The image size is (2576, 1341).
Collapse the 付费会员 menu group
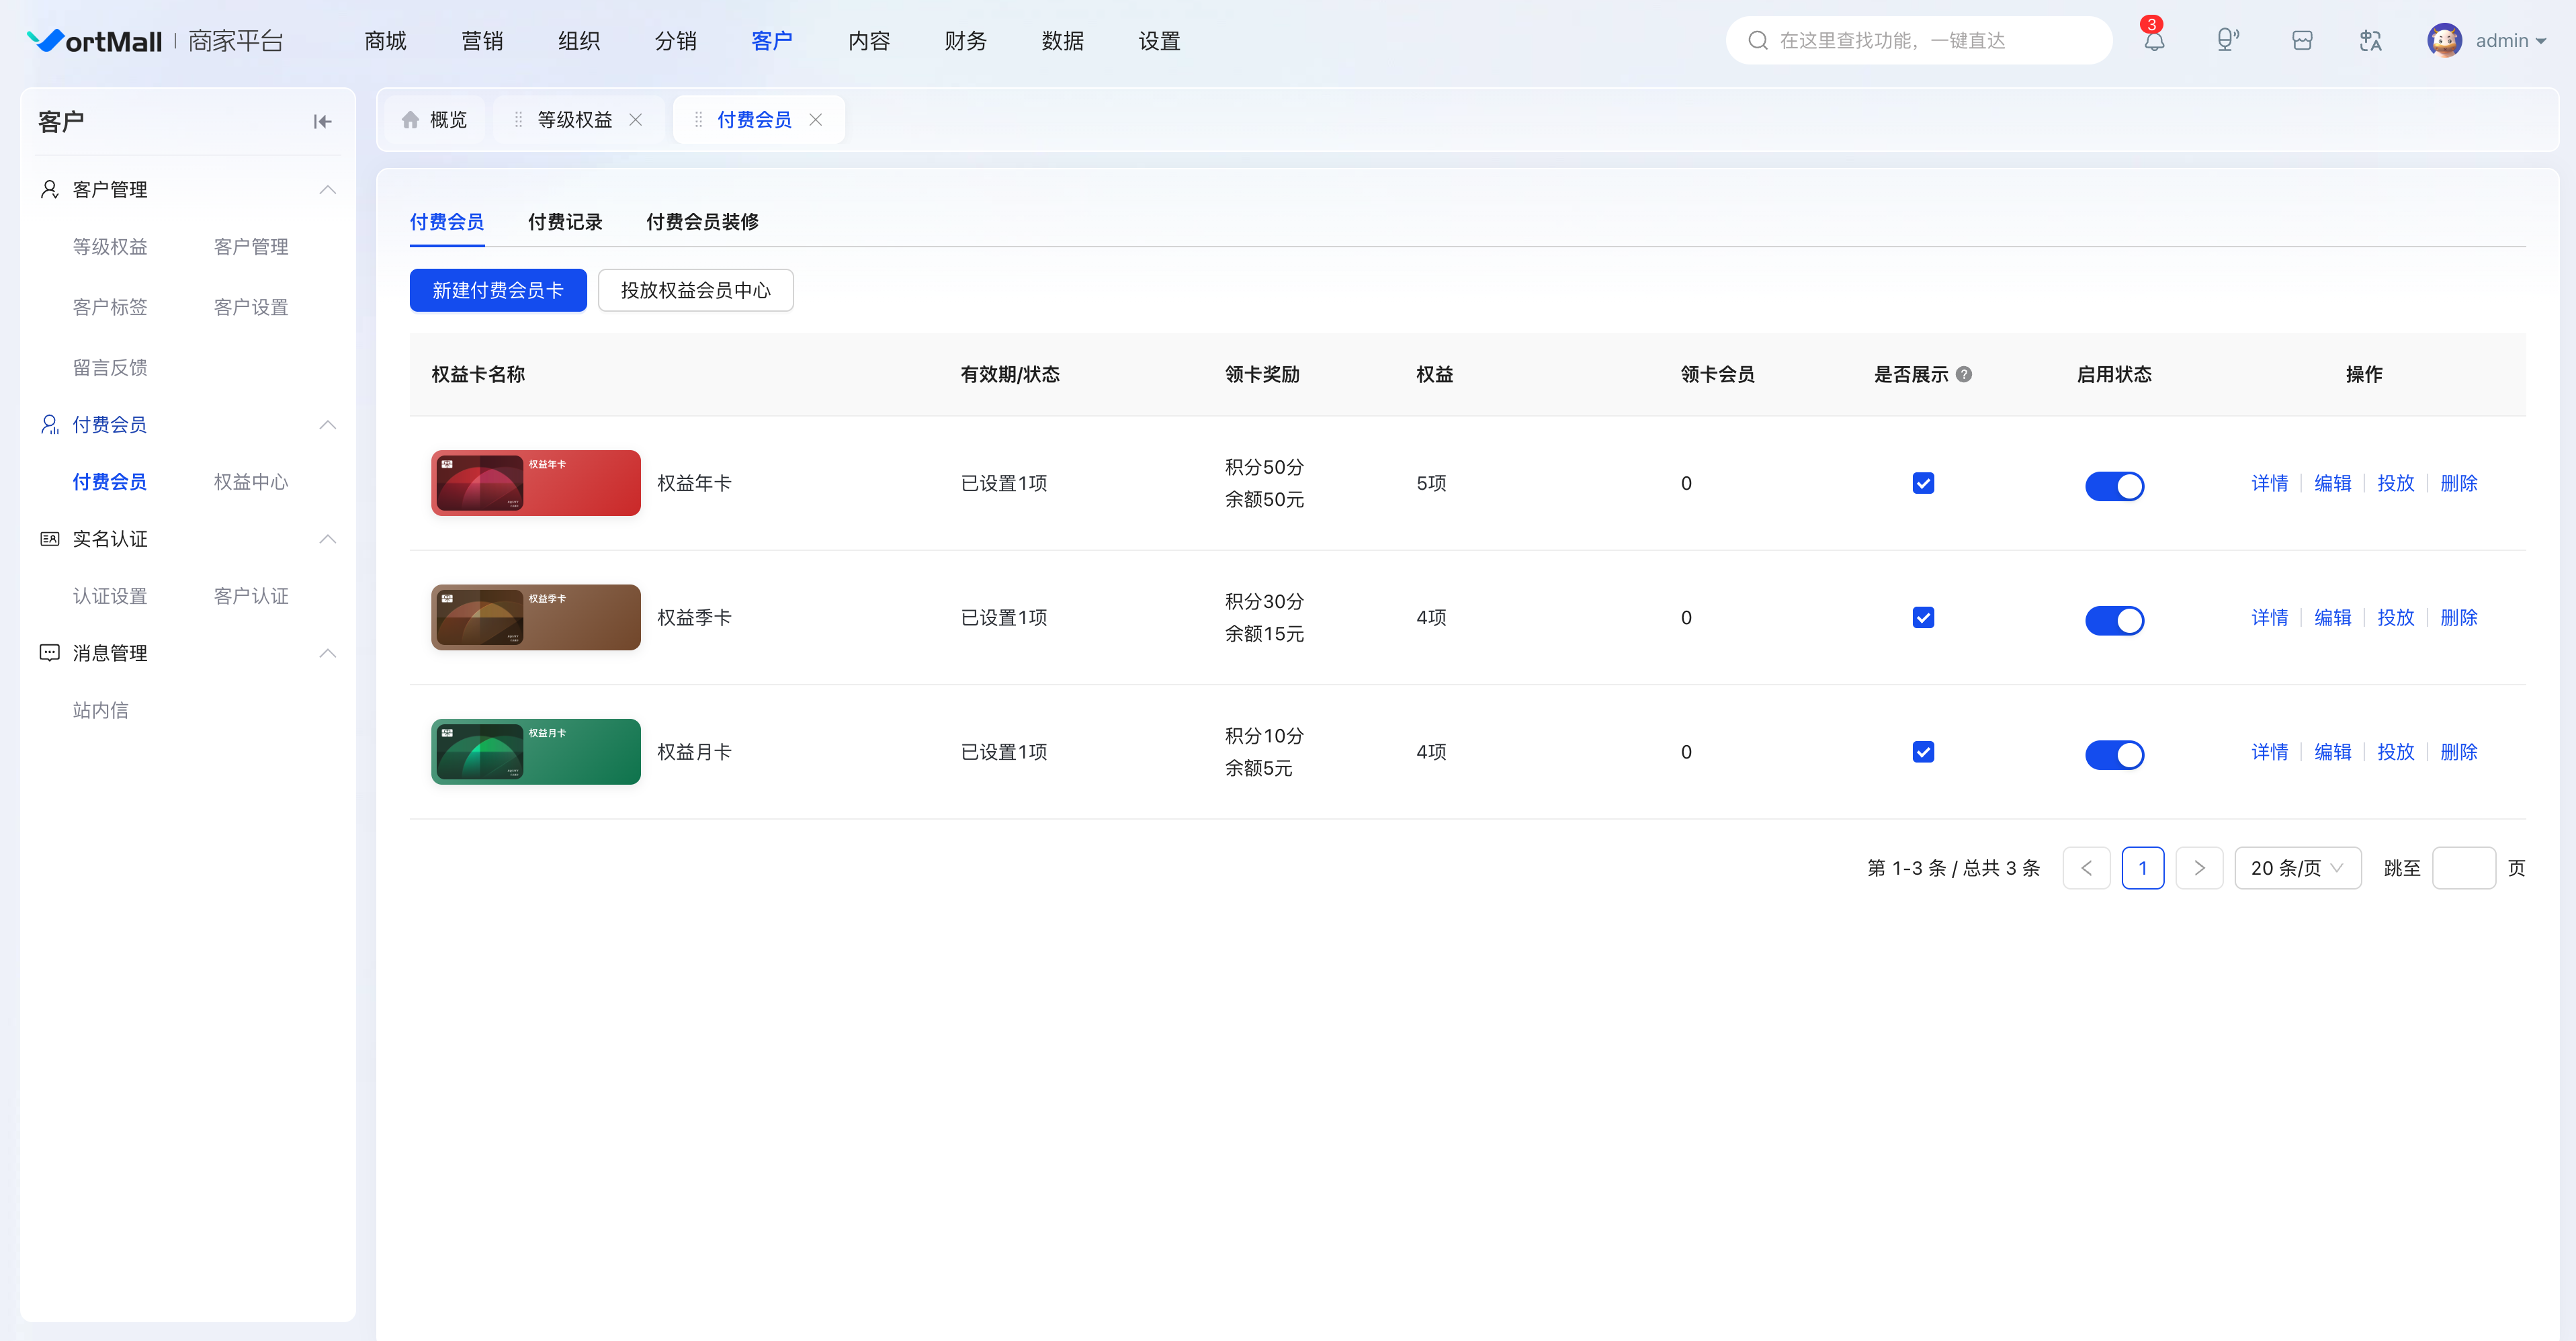(x=327, y=424)
